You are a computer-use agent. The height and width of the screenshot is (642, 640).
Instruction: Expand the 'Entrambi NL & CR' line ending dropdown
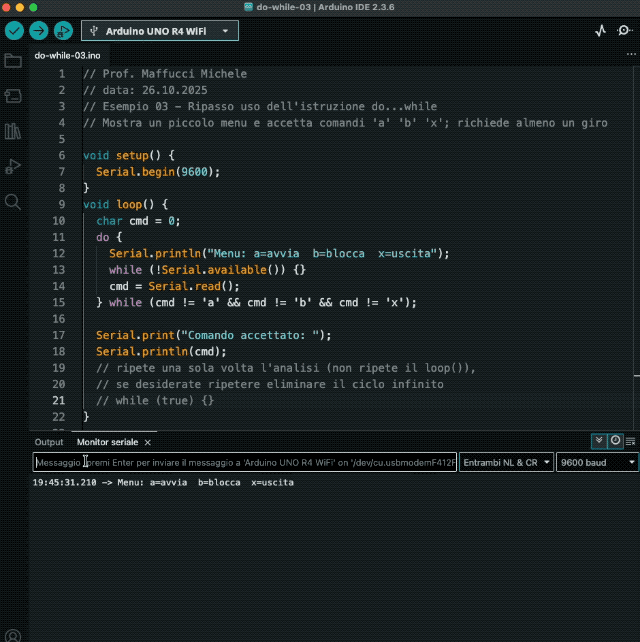pos(506,463)
